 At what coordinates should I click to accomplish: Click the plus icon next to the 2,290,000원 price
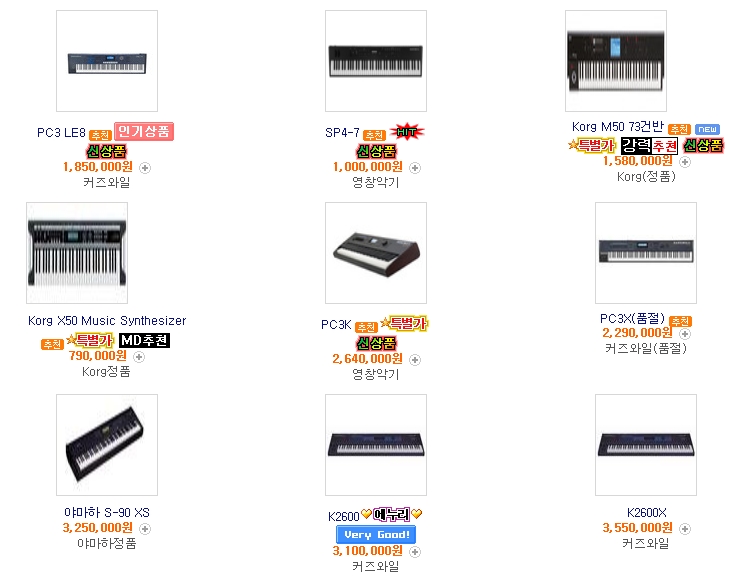[684, 334]
